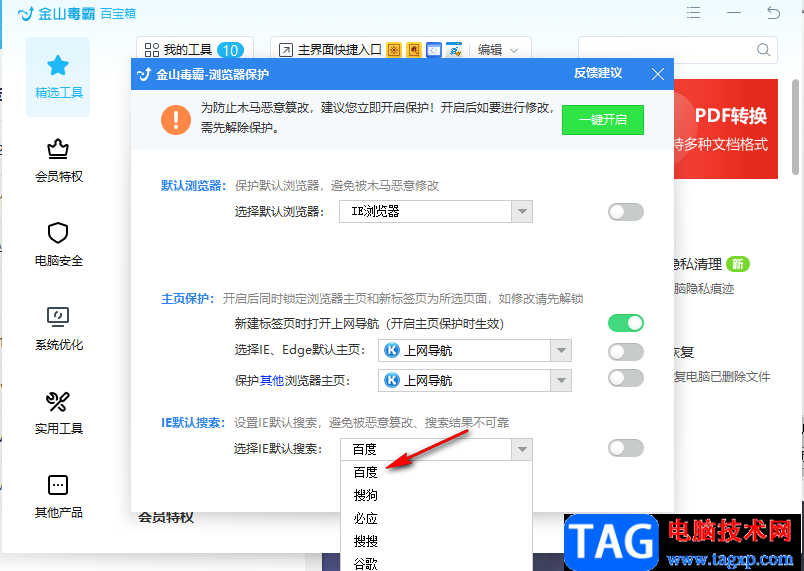Image resolution: width=804 pixels, height=571 pixels.
Task: Open the main menu list icon
Action: 693,13
